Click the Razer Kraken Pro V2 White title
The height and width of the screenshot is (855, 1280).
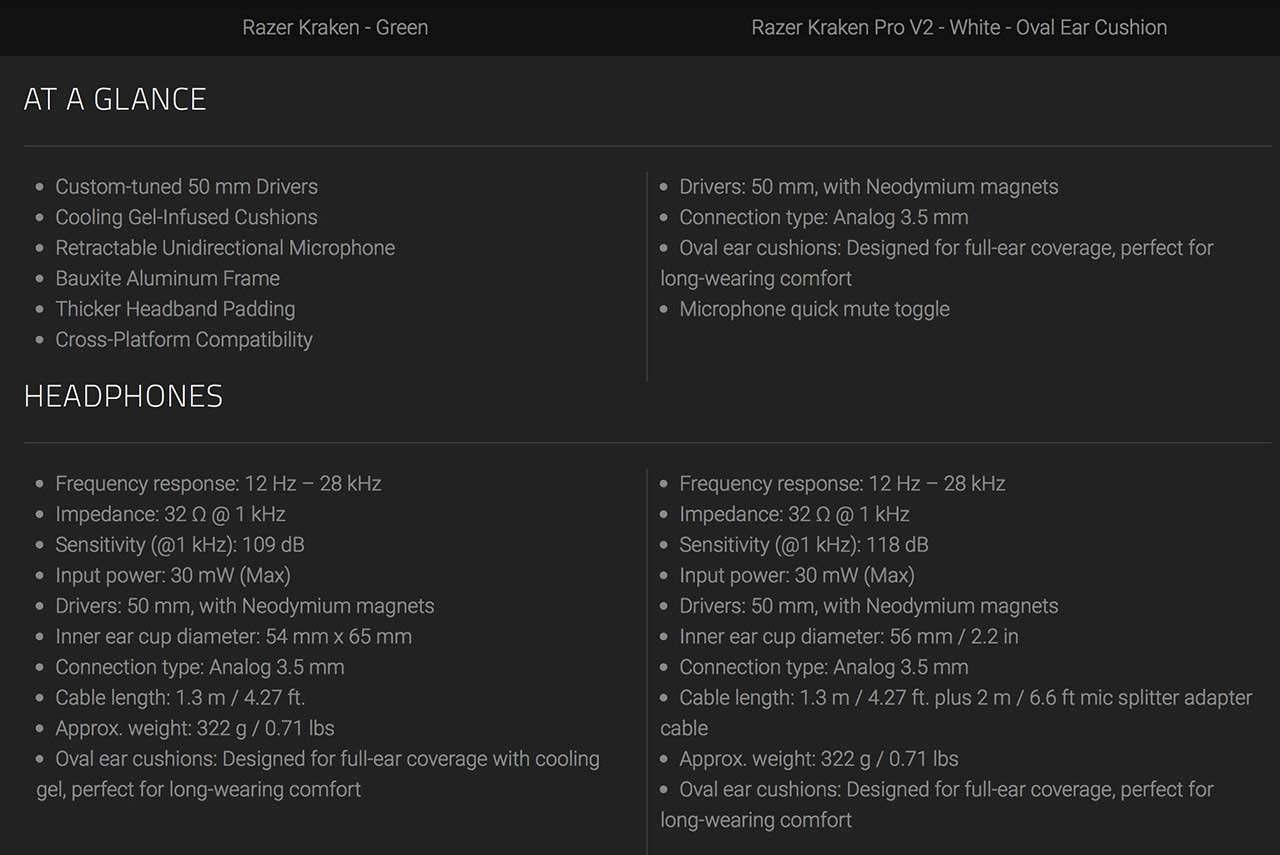(959, 27)
